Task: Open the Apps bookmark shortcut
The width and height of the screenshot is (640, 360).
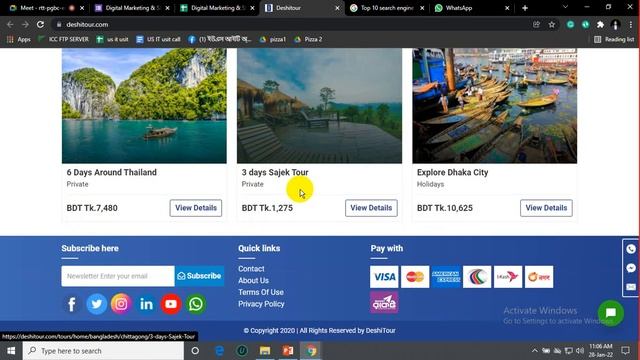Action: (19, 39)
